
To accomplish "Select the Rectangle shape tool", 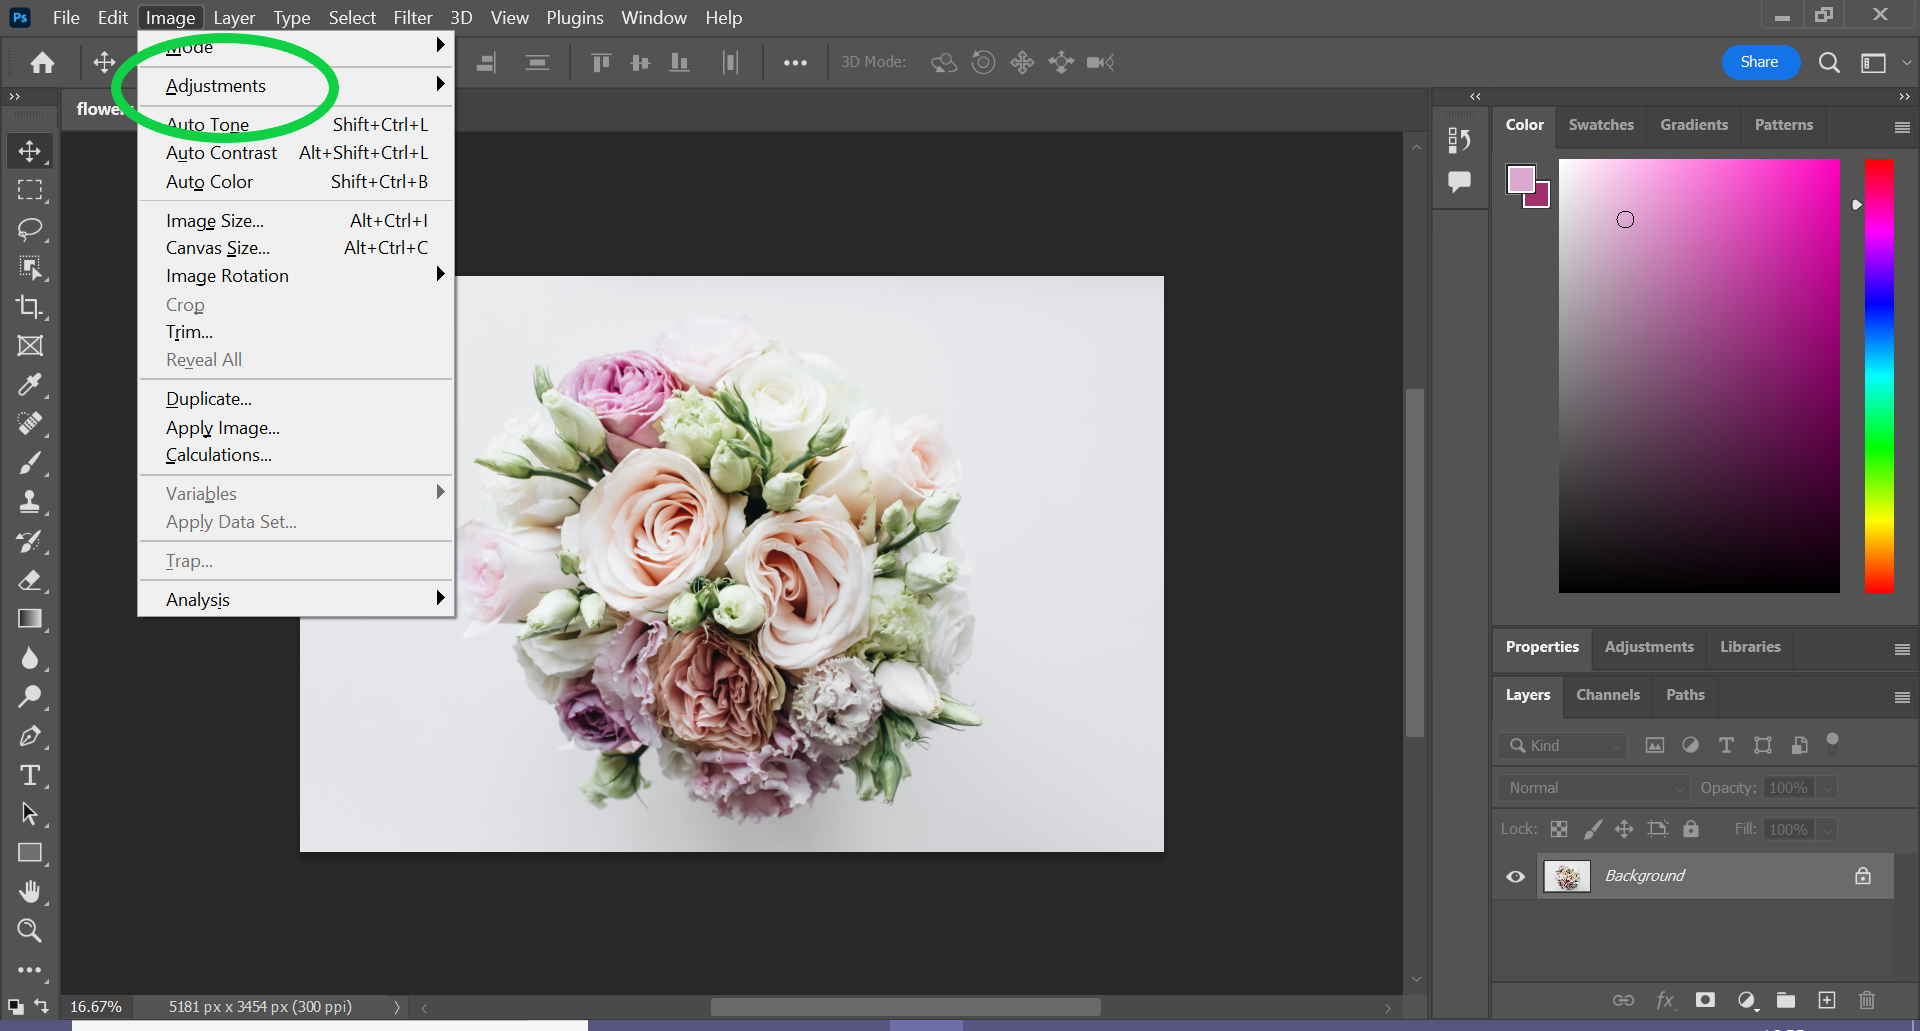I will point(29,854).
